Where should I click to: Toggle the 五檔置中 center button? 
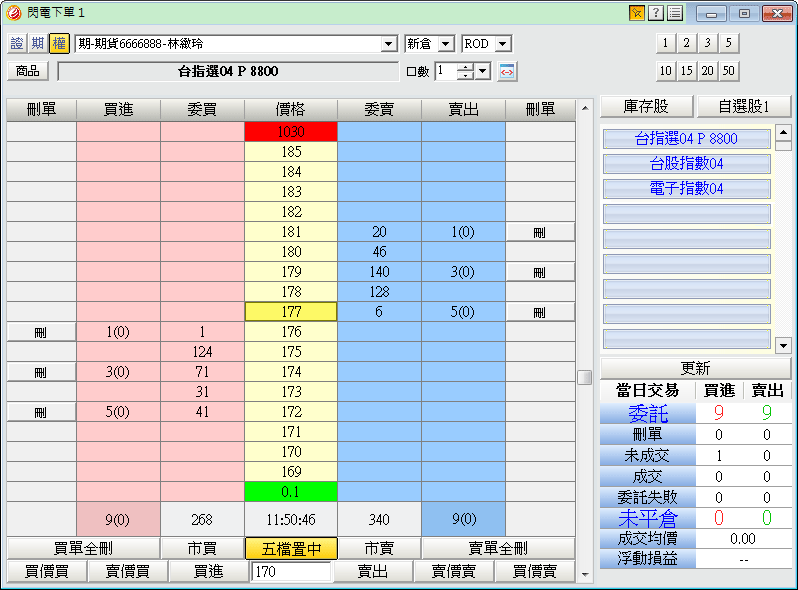pyautogui.click(x=291, y=548)
